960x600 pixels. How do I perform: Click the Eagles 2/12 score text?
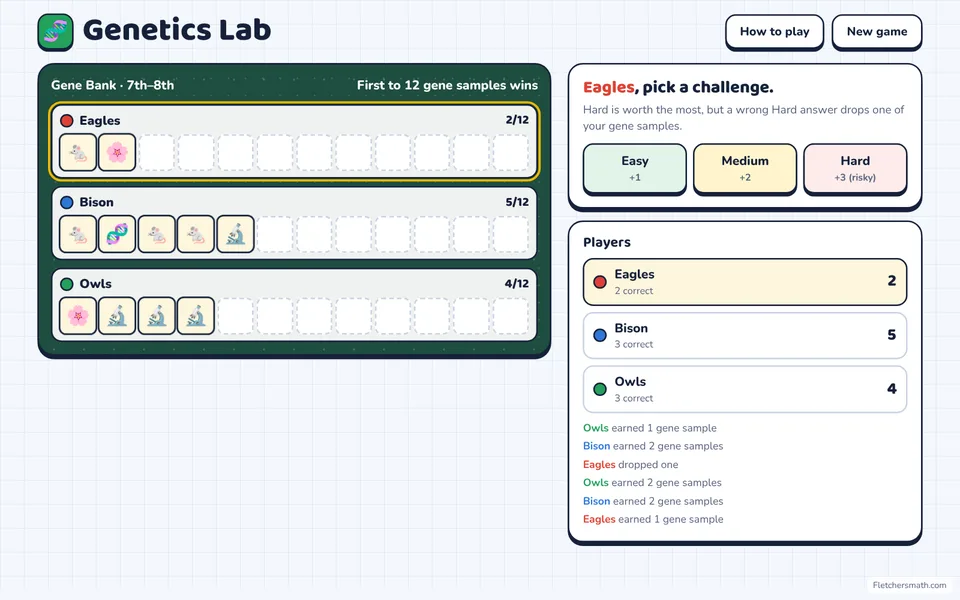517,120
